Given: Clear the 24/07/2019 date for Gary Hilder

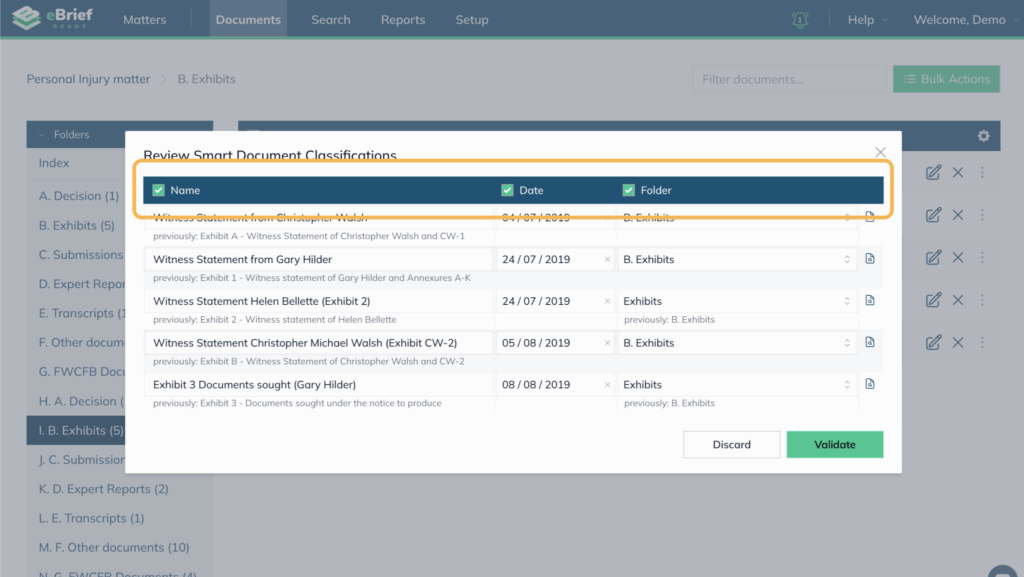Looking at the screenshot, I should click(x=607, y=260).
